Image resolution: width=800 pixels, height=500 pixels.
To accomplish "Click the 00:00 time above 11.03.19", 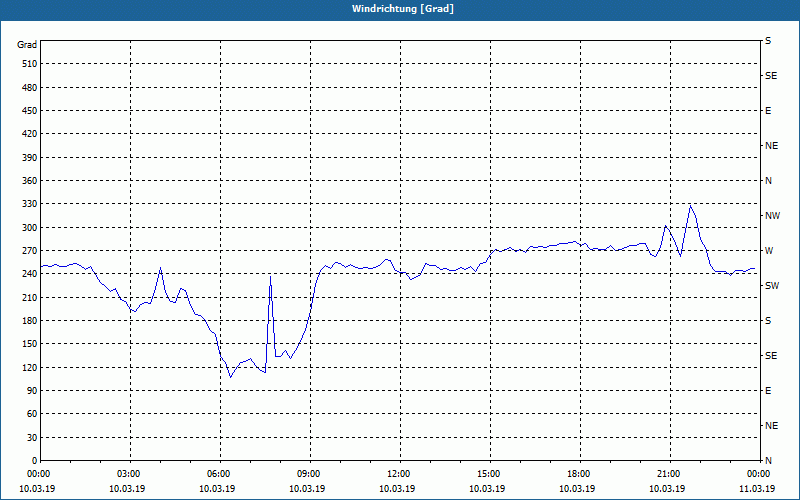I will coord(758,474).
